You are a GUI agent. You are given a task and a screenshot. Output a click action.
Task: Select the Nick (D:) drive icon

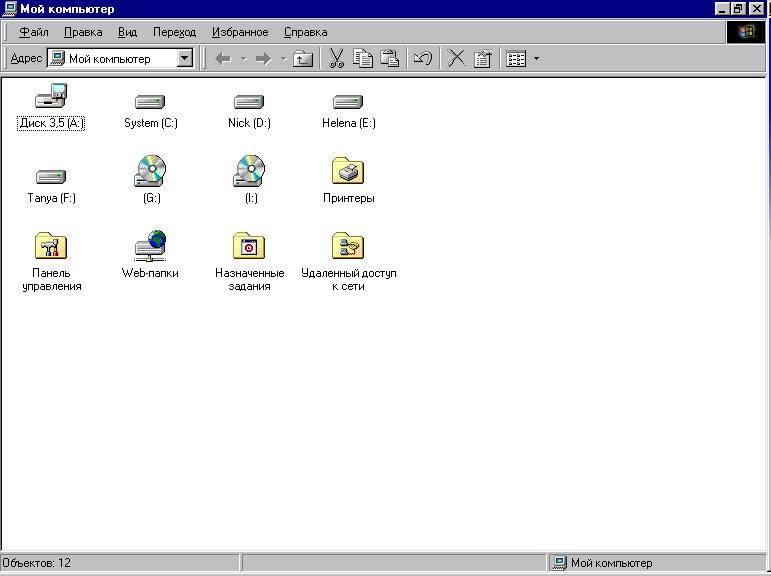coord(249,102)
